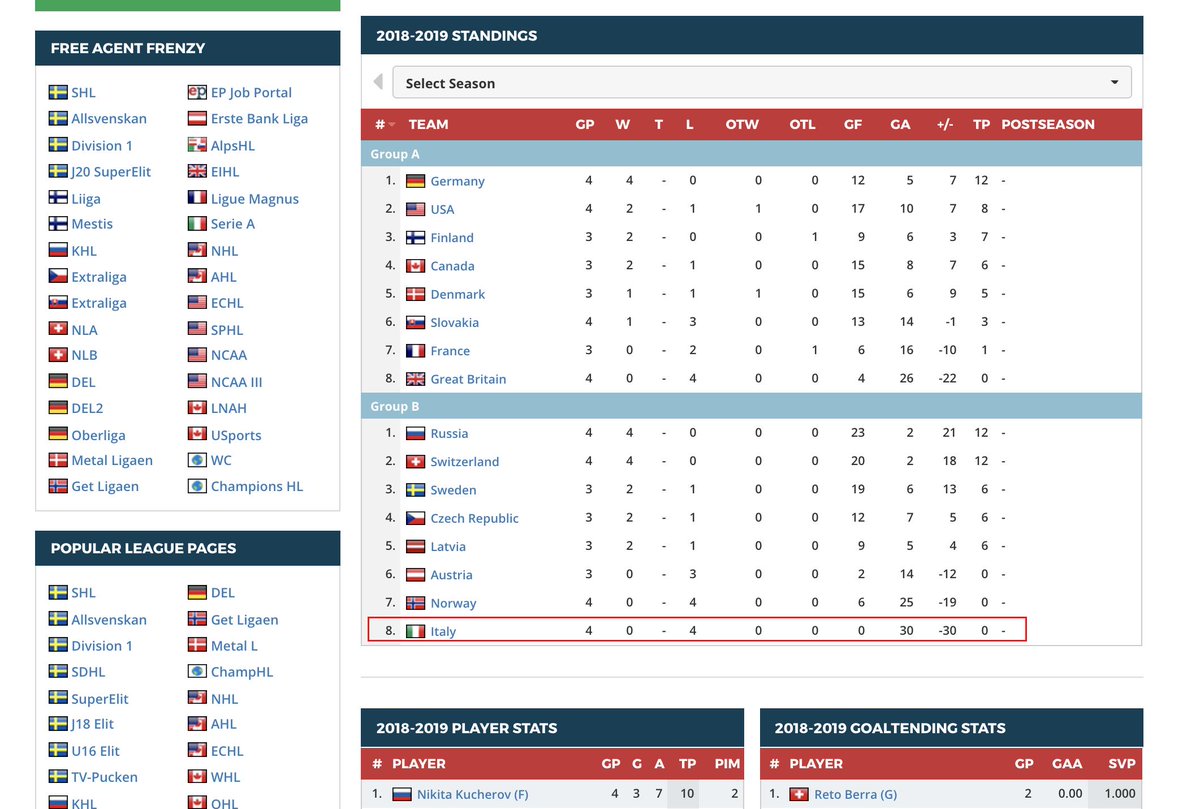
Task: Click the Russia flag in Group B
Action: 418,433
